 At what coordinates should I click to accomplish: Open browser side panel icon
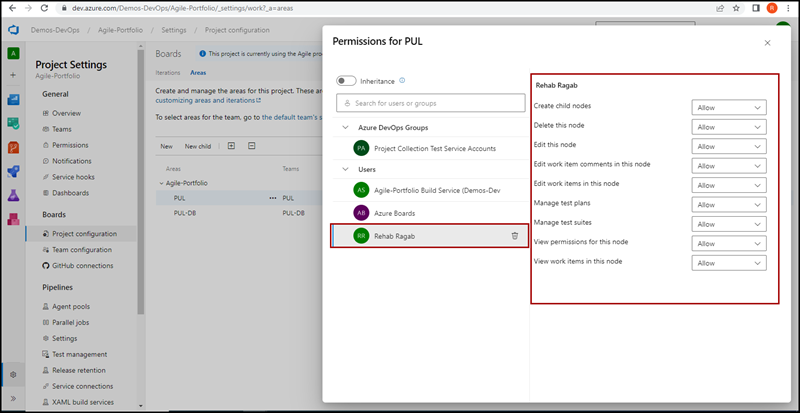tap(756, 8)
